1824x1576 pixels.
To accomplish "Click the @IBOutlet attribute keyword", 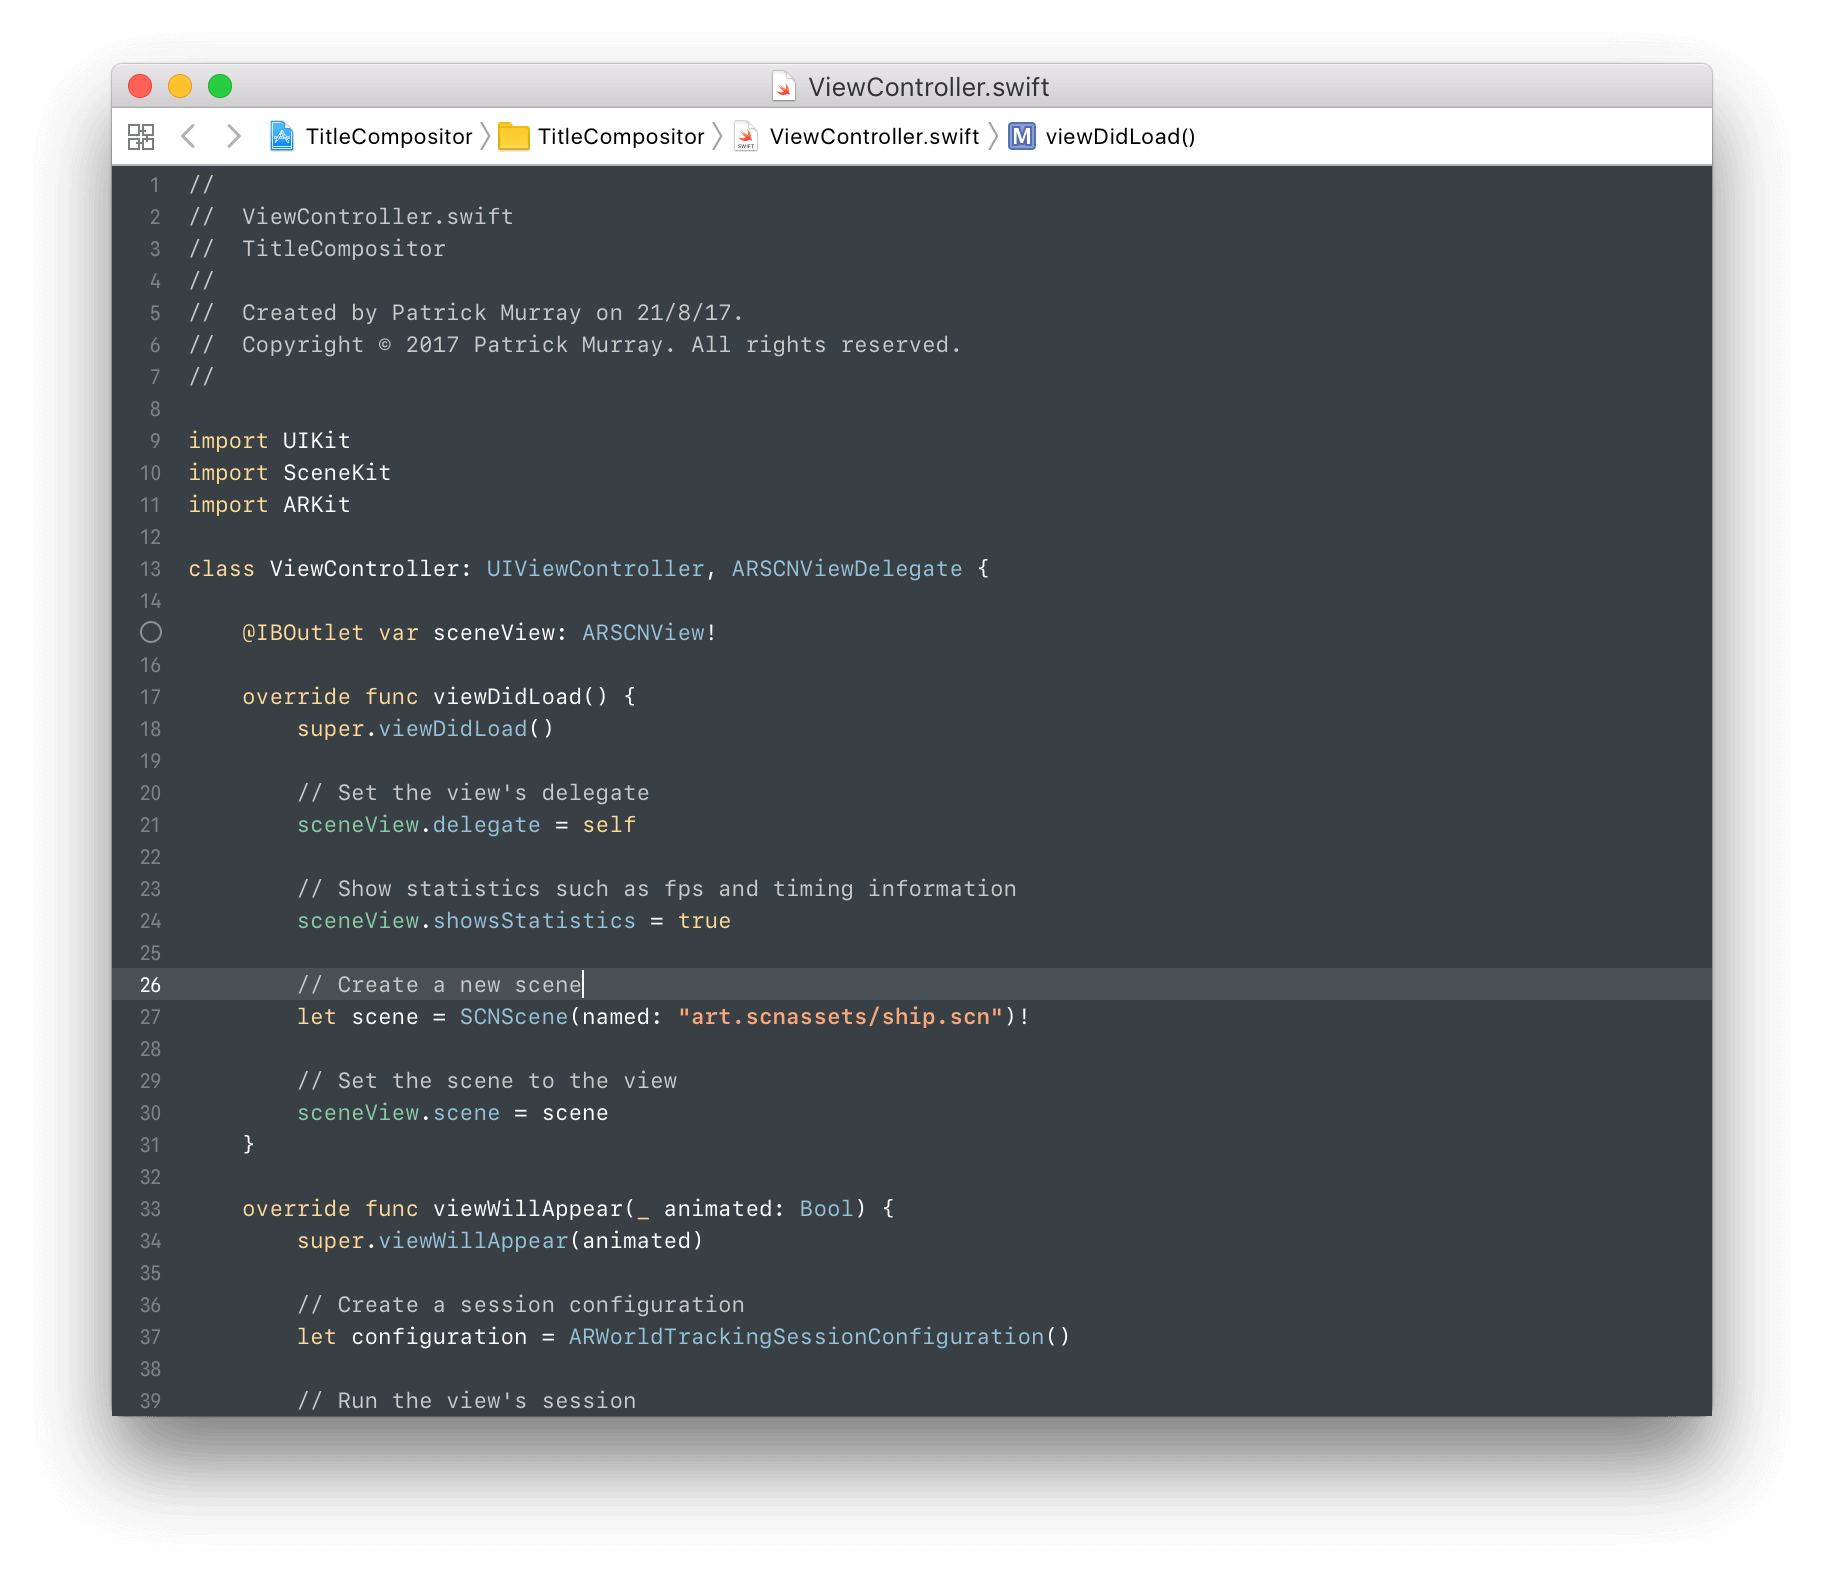I will (x=303, y=633).
